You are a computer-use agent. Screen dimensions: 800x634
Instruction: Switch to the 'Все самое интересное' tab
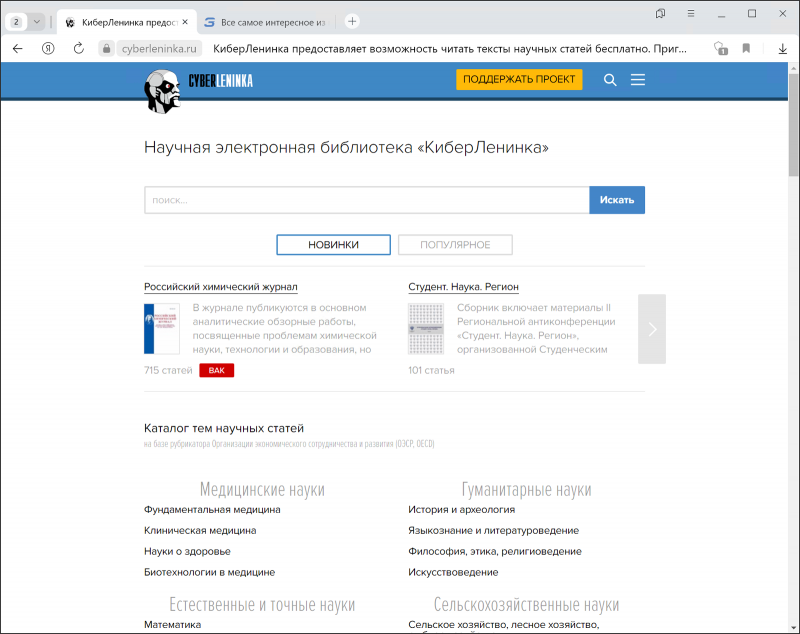pos(265,22)
